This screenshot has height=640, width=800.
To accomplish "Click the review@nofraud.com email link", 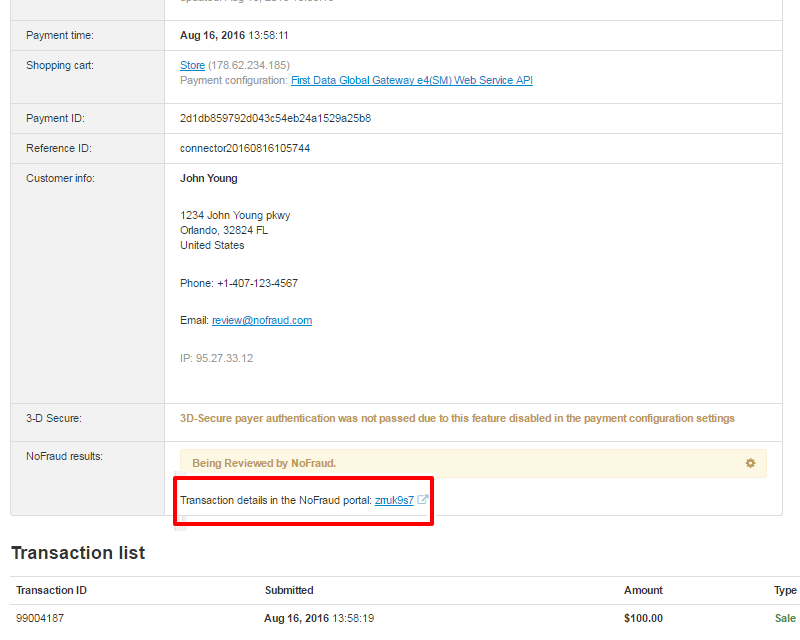I will pyautogui.click(x=262, y=320).
